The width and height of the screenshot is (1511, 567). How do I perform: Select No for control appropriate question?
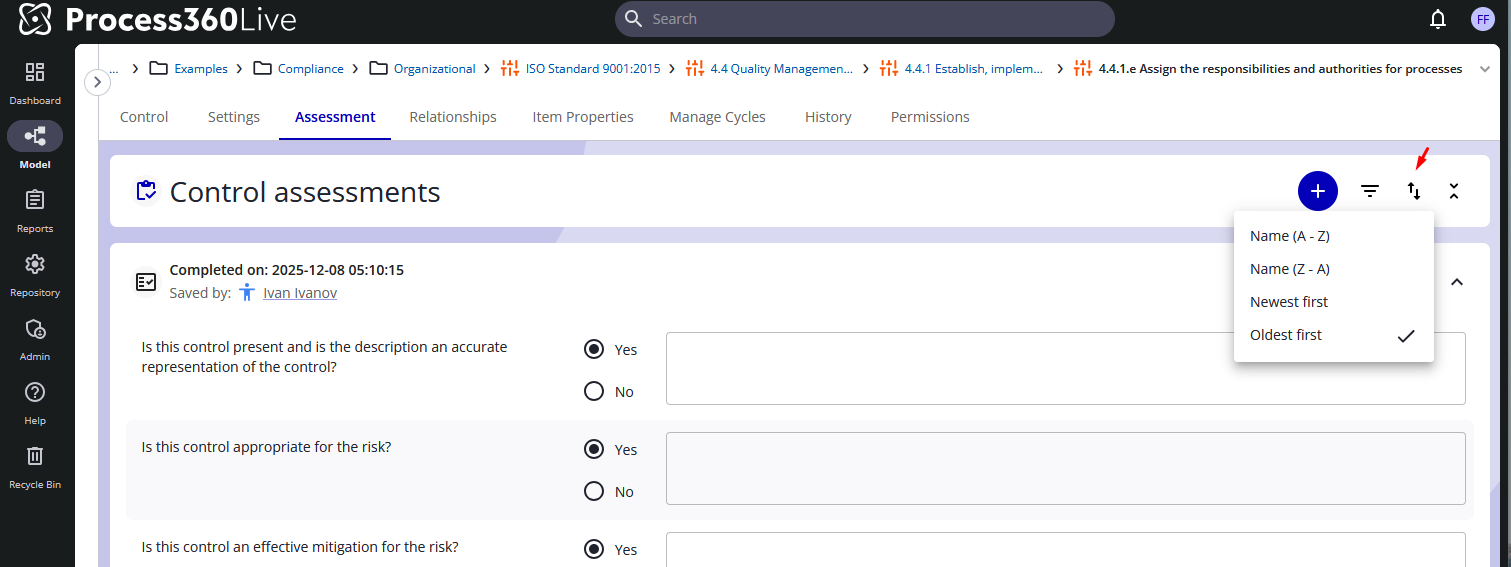[x=594, y=491]
